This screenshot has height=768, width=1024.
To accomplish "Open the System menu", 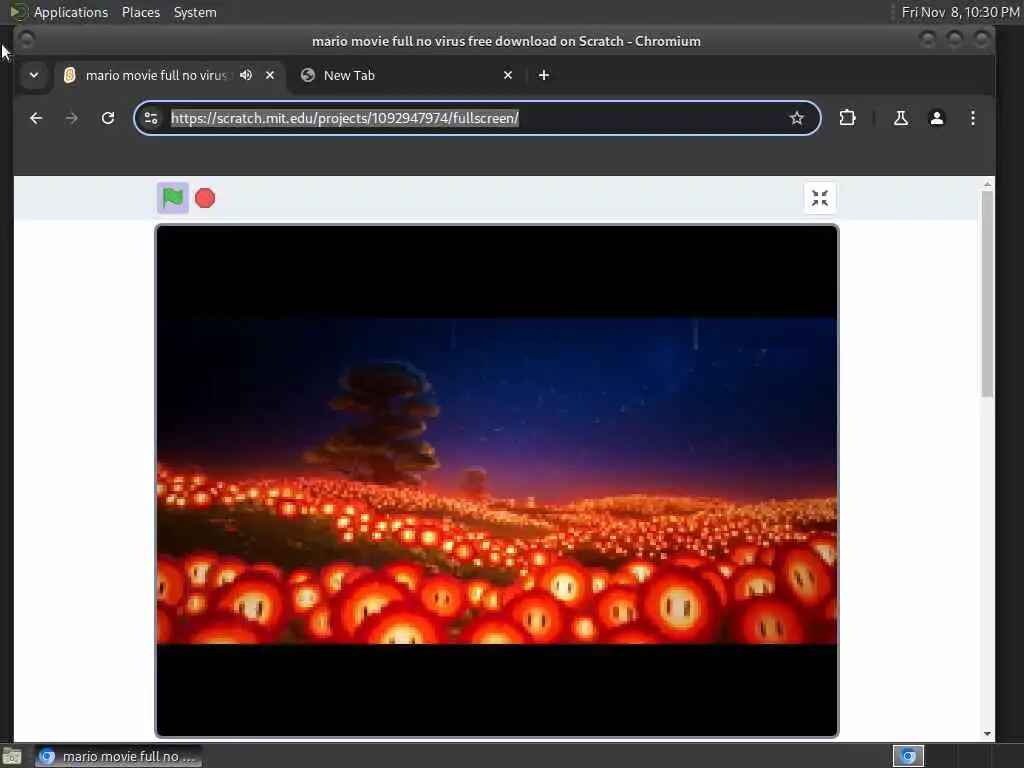I will (195, 12).
